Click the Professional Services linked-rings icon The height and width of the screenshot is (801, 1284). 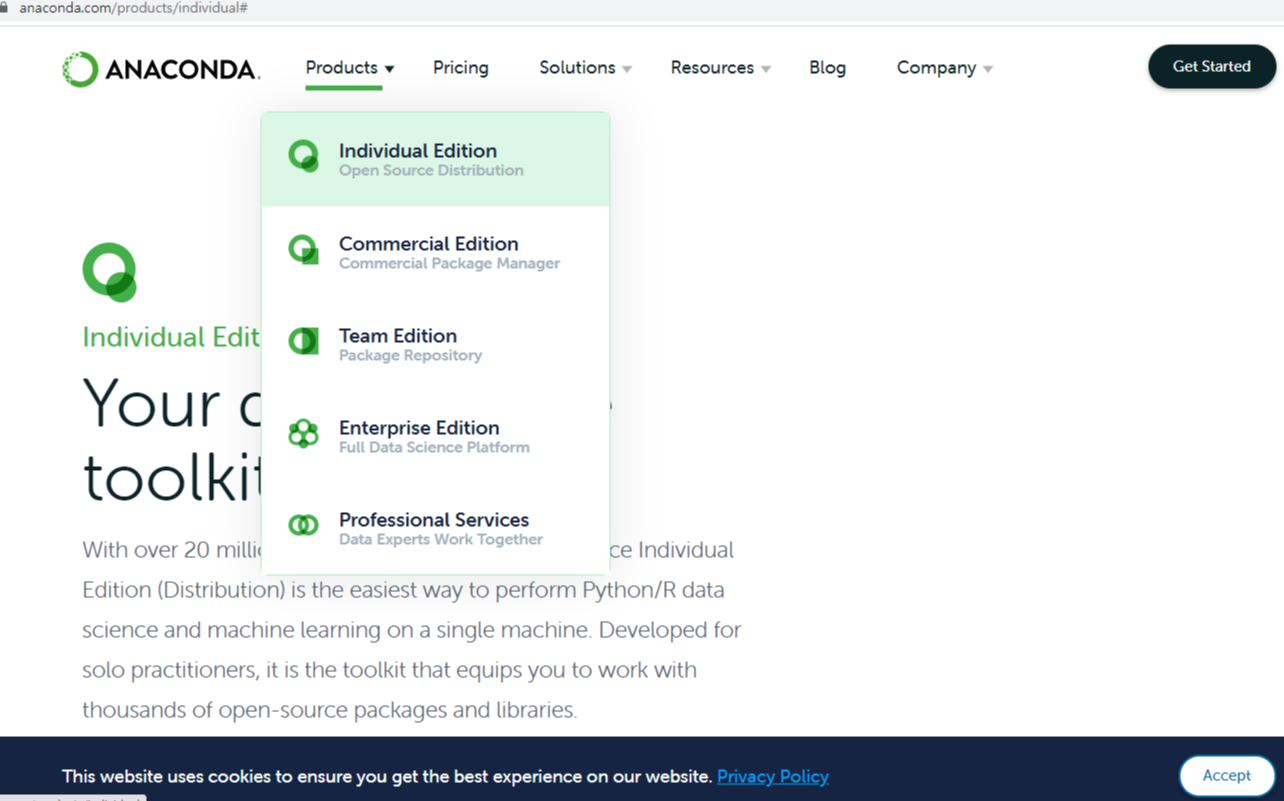click(x=303, y=525)
